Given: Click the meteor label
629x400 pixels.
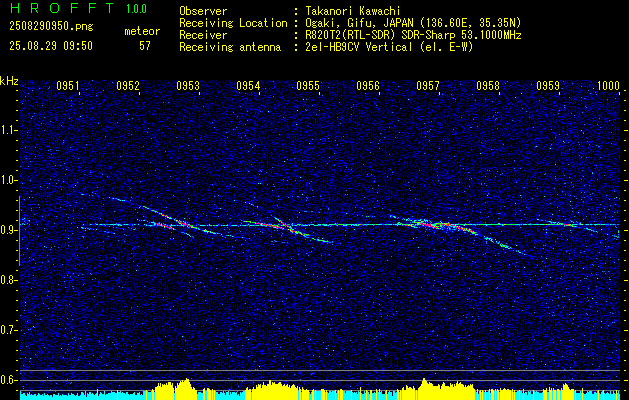Looking at the screenshot, I should [142, 31].
